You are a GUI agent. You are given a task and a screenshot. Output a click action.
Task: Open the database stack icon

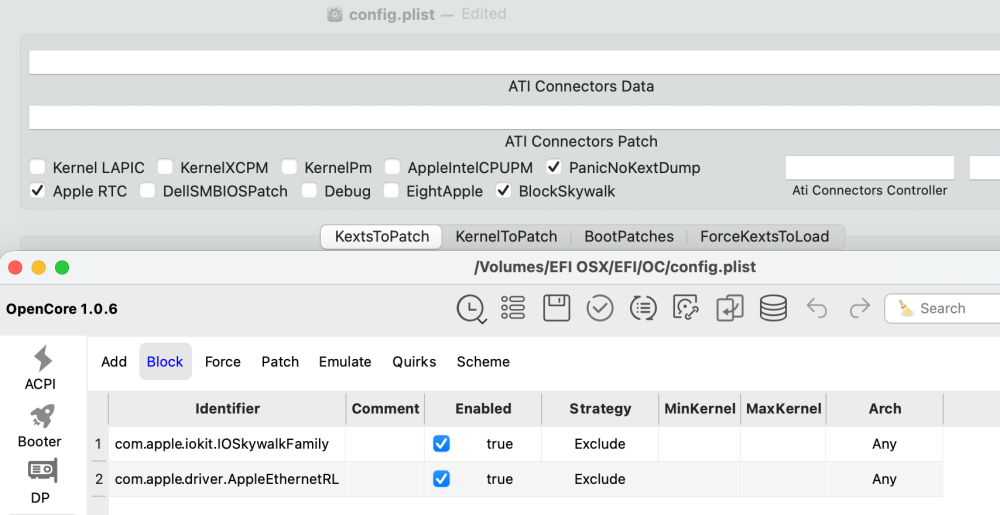(773, 308)
